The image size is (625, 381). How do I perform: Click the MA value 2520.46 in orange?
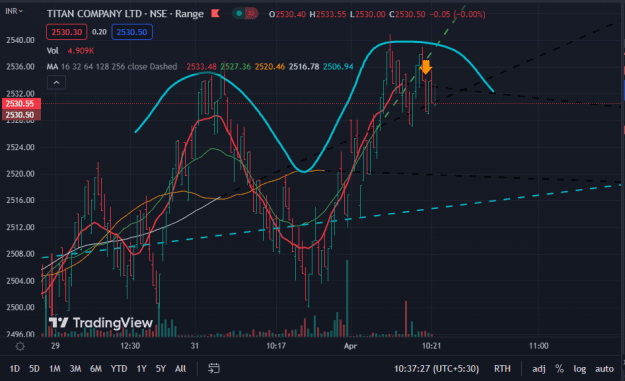270,67
